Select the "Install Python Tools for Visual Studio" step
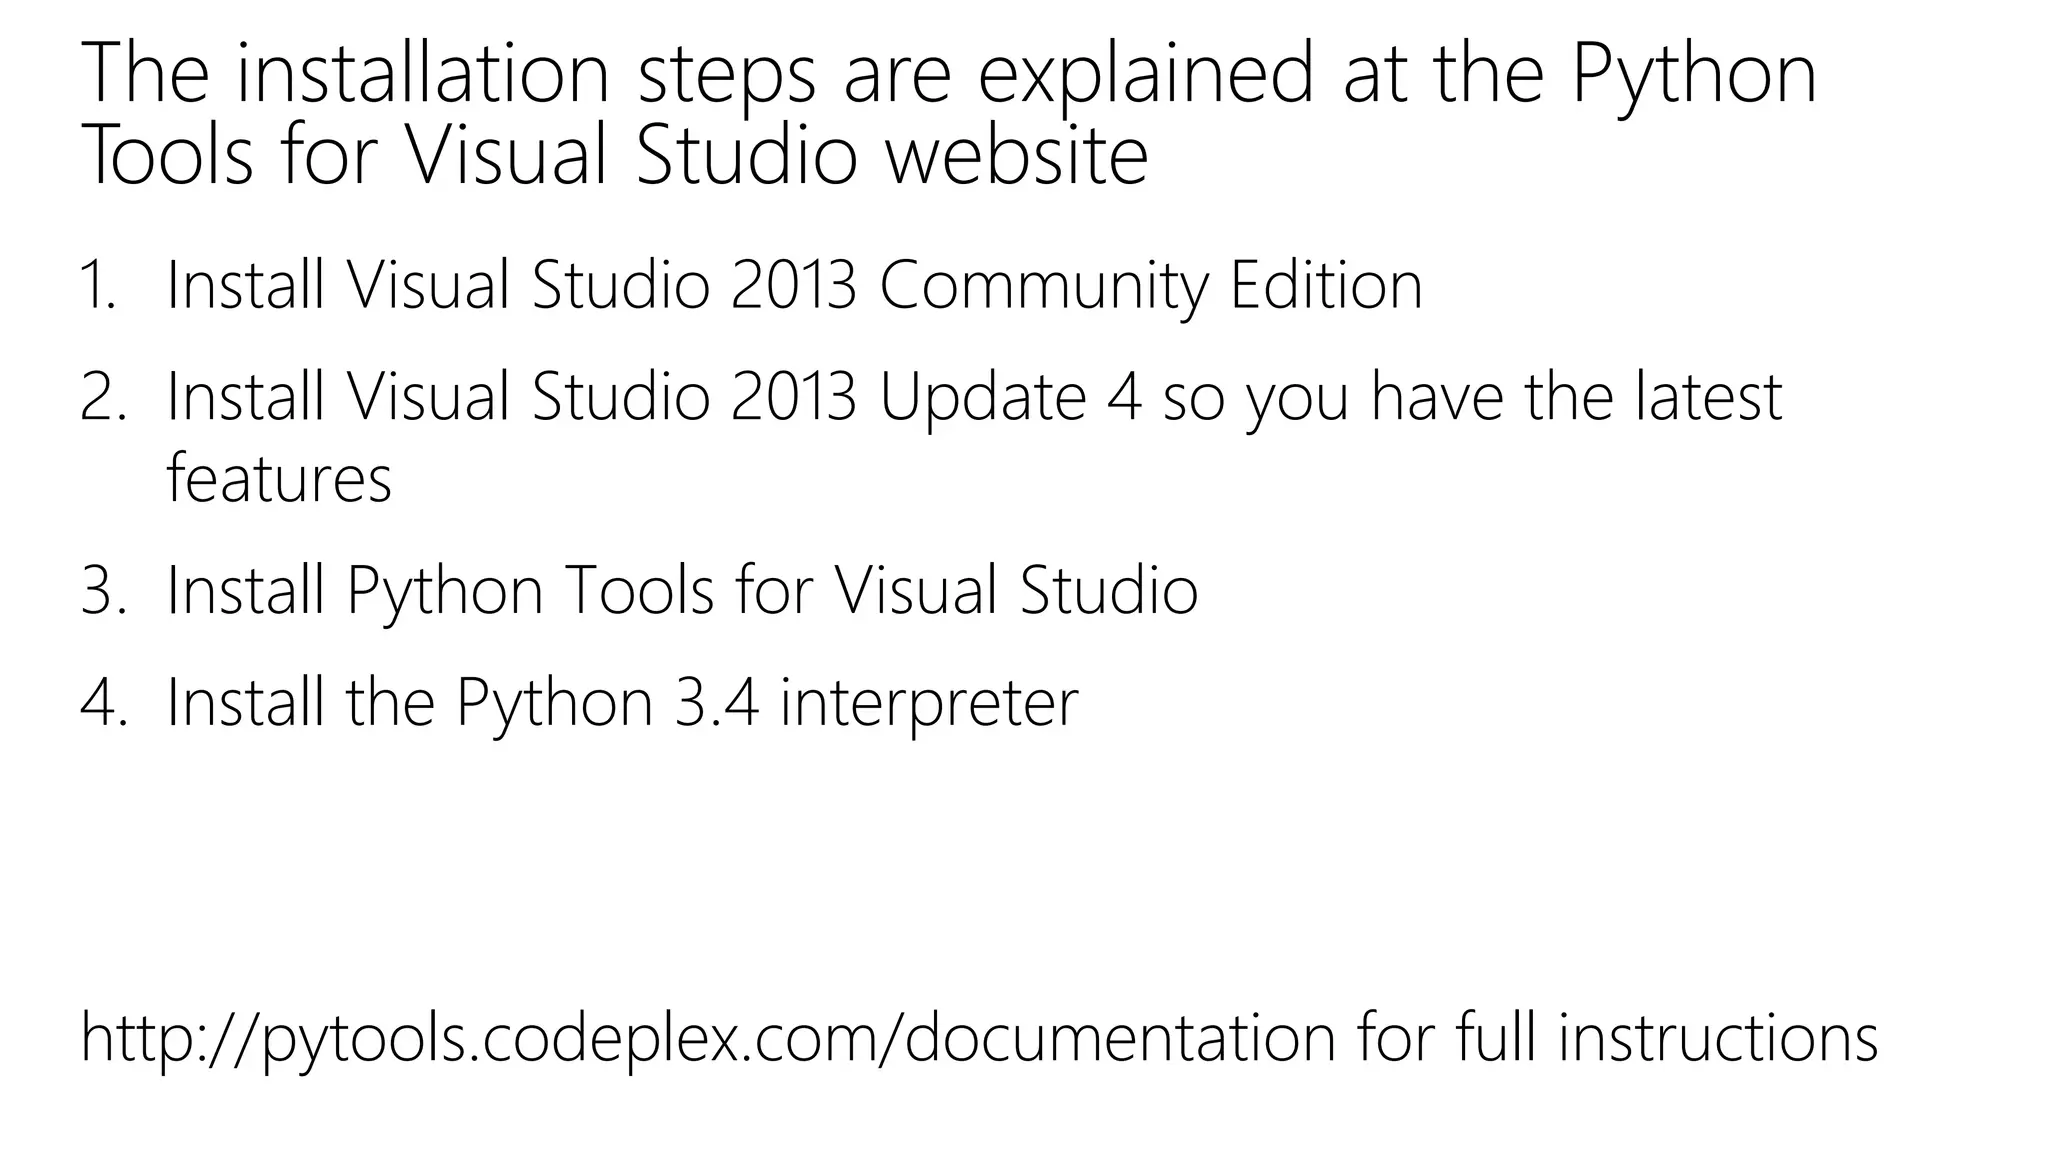The width and height of the screenshot is (2048, 1152). coord(682,590)
